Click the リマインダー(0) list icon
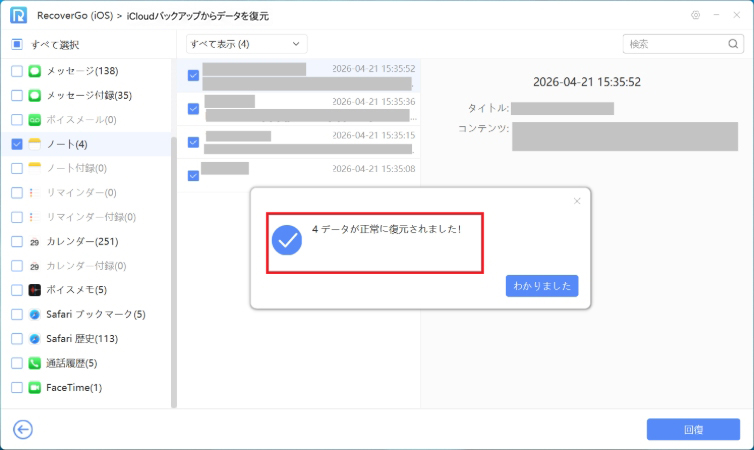Screen dimensions: 754x450 tap(35, 193)
